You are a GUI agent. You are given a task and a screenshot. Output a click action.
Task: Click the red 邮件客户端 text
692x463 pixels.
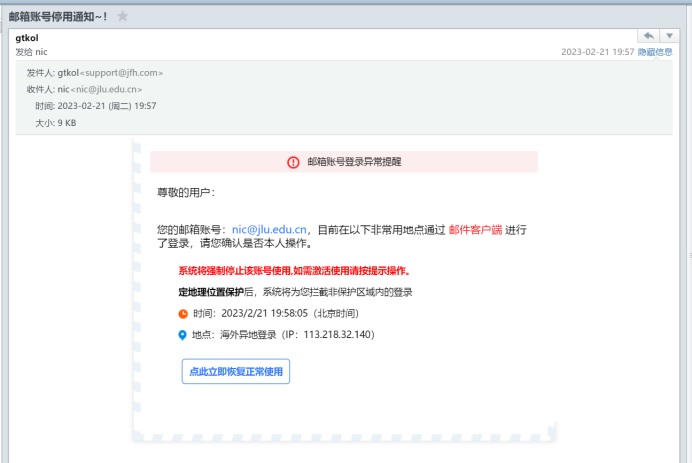coord(475,229)
